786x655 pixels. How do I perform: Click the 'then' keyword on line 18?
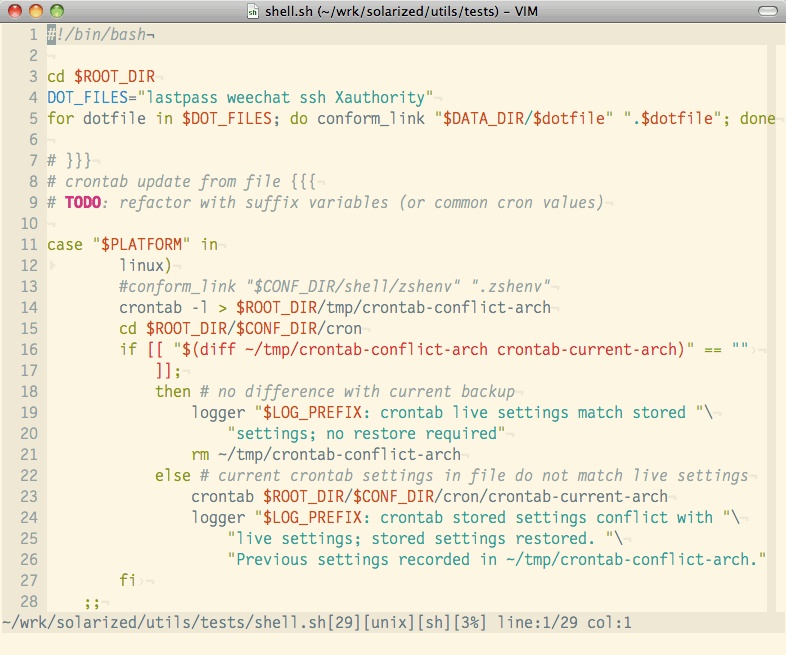(x=173, y=391)
